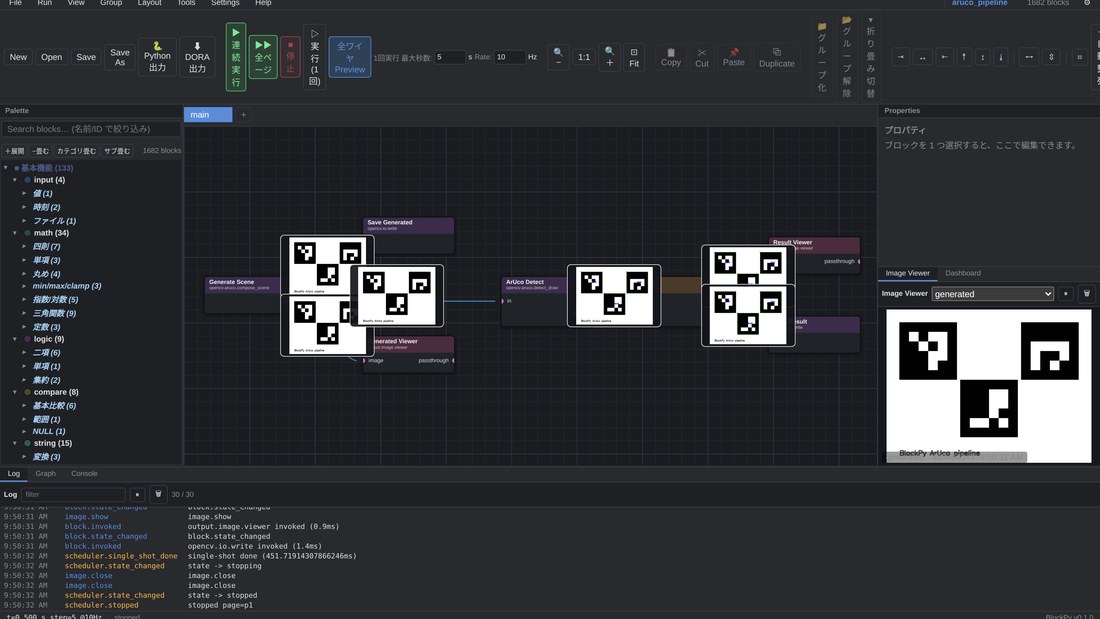Click the Duplicate icon
1100x619 pixels.
(x=777, y=58)
